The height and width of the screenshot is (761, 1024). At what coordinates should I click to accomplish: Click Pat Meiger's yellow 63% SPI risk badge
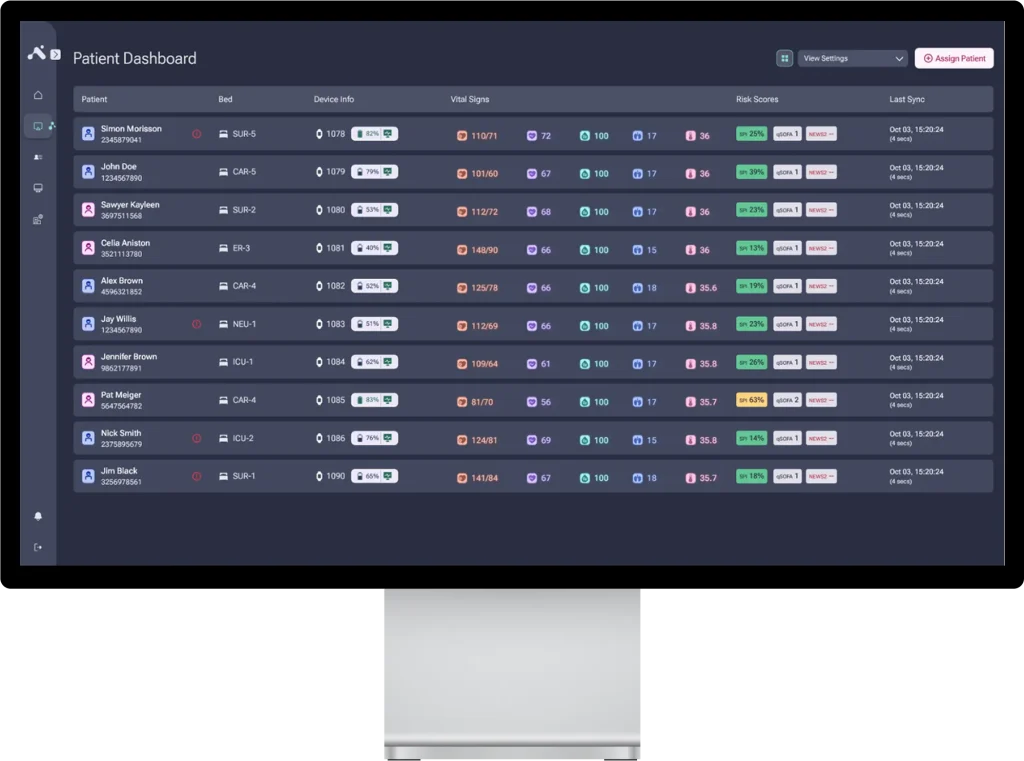751,400
